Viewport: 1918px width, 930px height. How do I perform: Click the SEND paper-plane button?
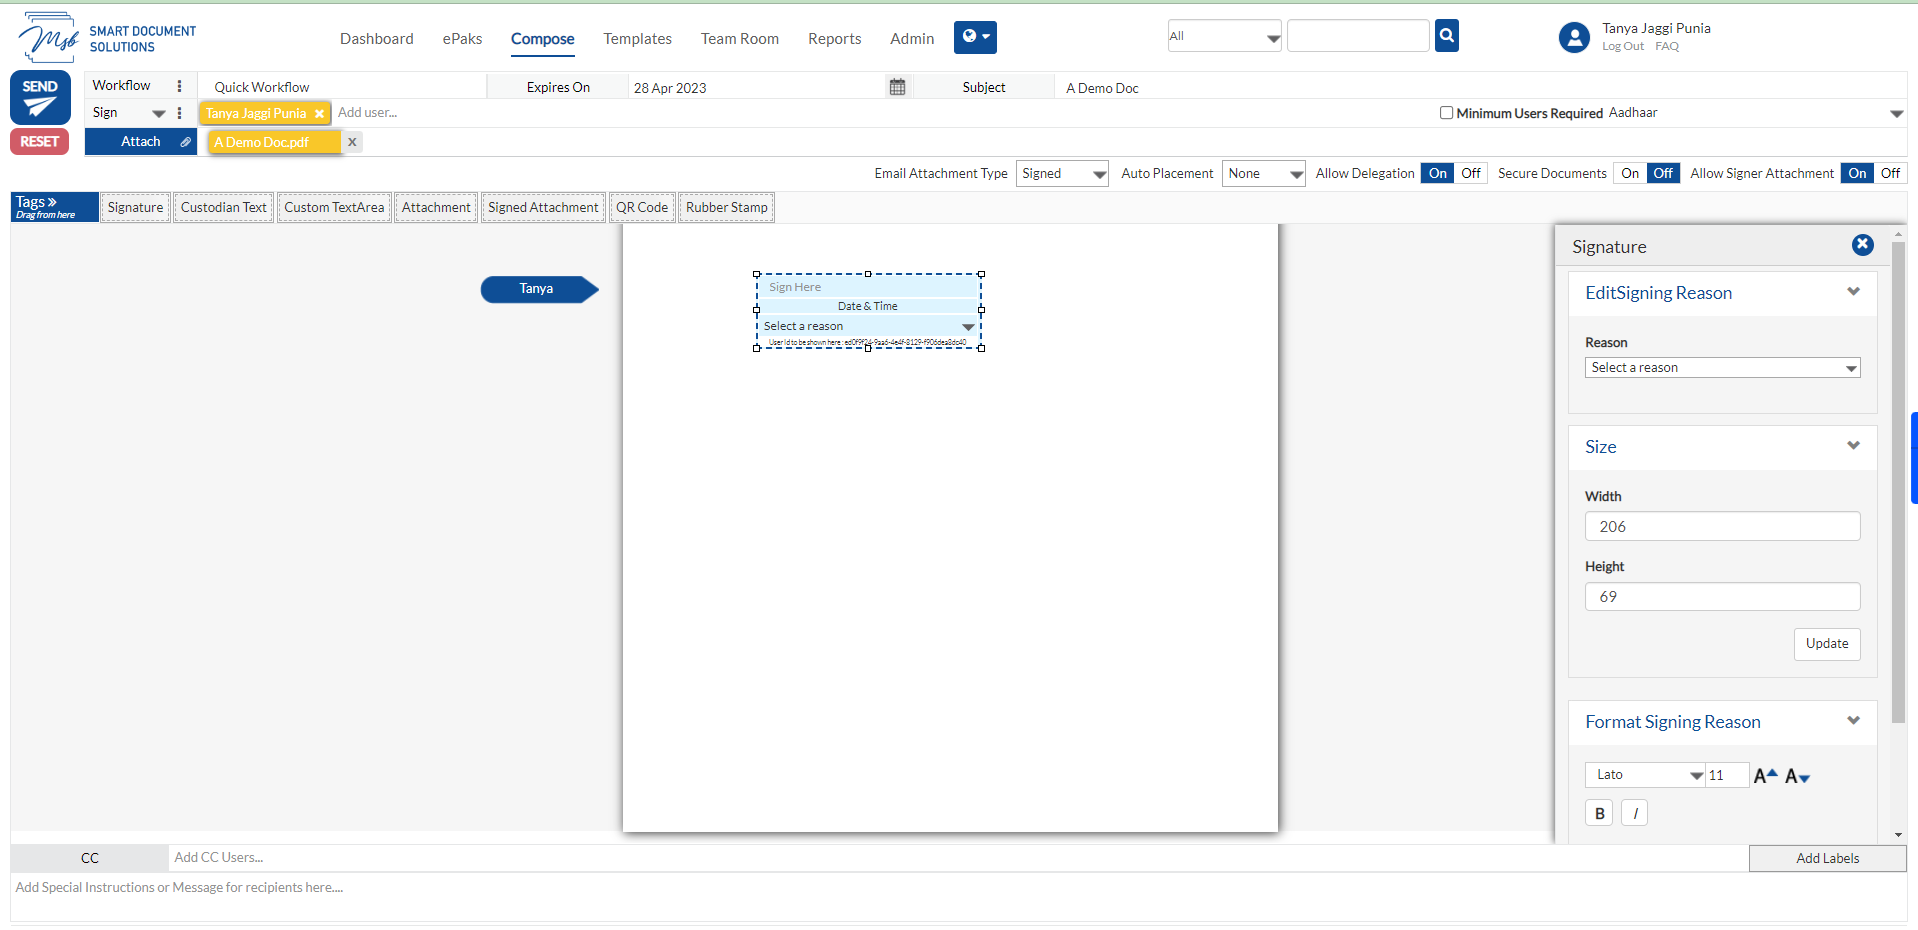tap(40, 97)
